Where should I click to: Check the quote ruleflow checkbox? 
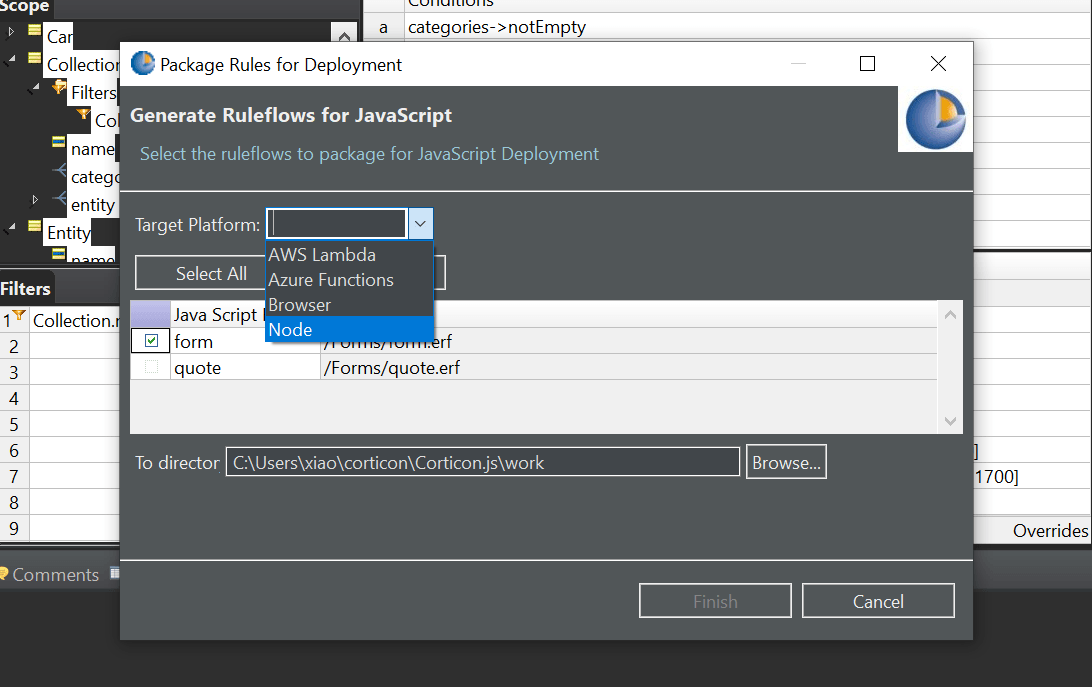tap(151, 368)
